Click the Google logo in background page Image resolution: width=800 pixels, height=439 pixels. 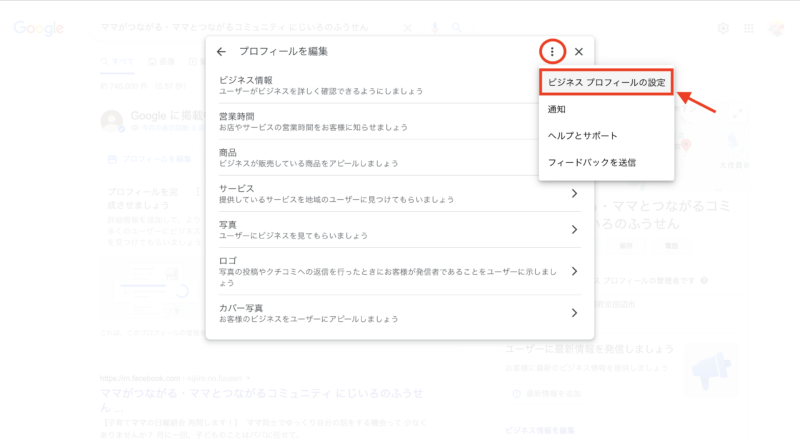[39, 28]
